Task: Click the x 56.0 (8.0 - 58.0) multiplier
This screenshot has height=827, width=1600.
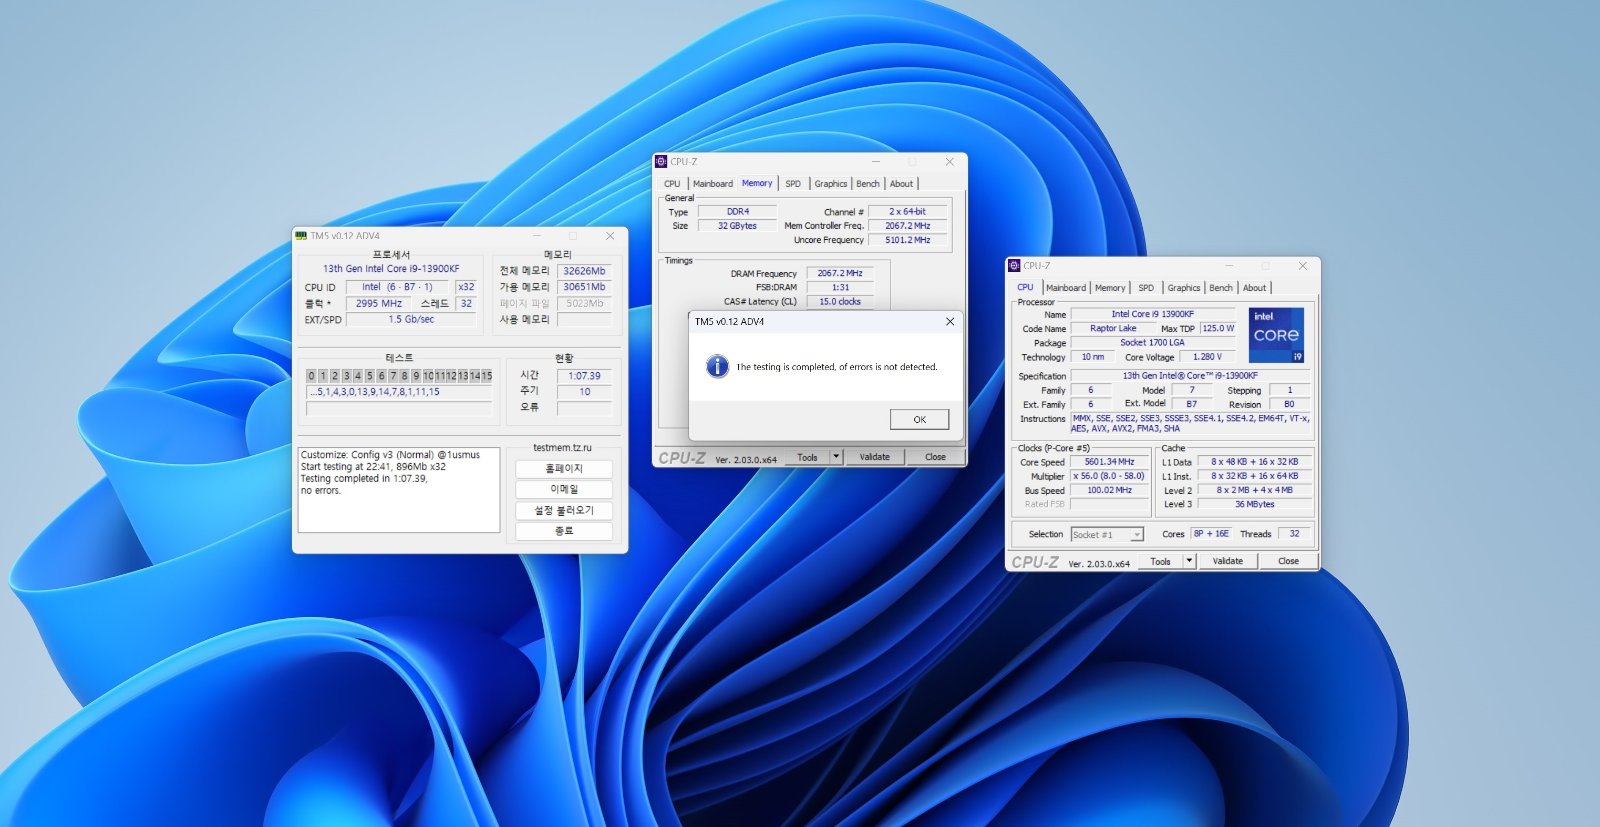Action: (x=1110, y=476)
